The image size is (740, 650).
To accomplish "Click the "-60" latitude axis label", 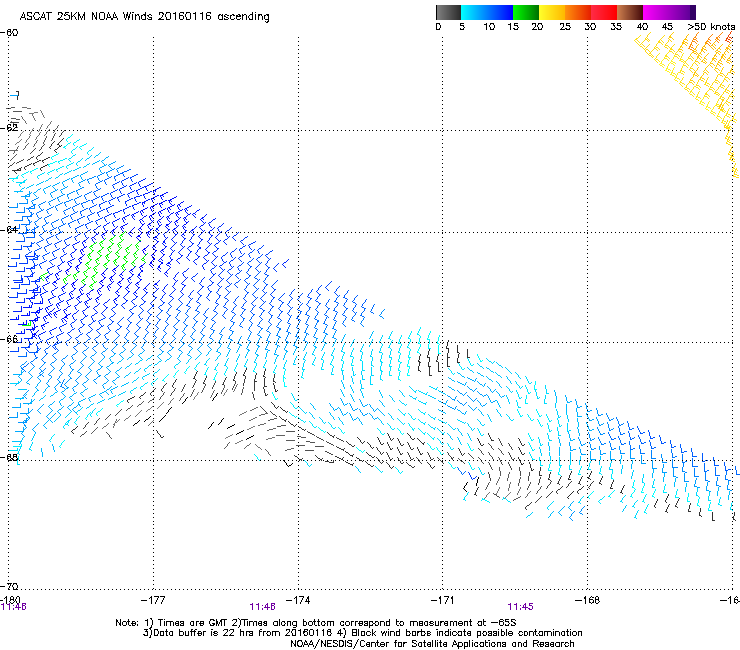I will point(9,33).
